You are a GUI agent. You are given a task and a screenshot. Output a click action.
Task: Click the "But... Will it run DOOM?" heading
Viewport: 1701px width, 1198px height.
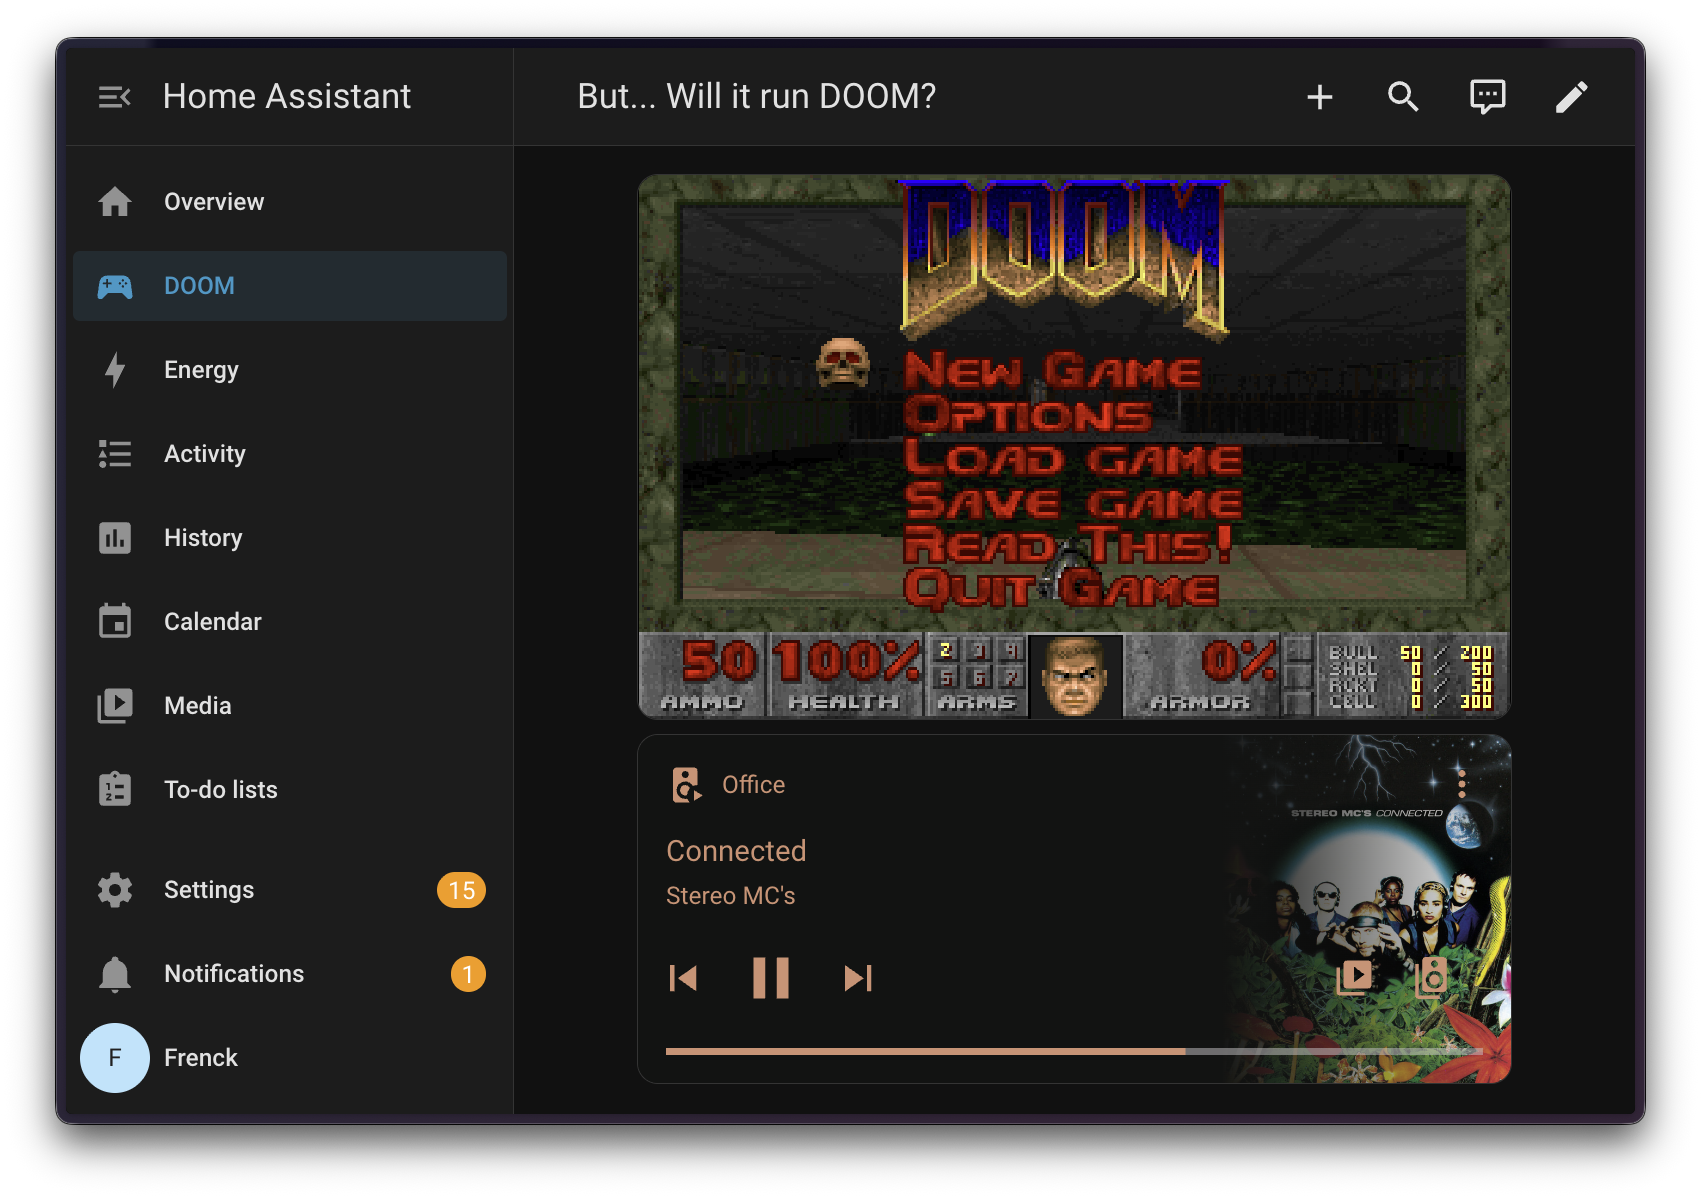pos(757,97)
